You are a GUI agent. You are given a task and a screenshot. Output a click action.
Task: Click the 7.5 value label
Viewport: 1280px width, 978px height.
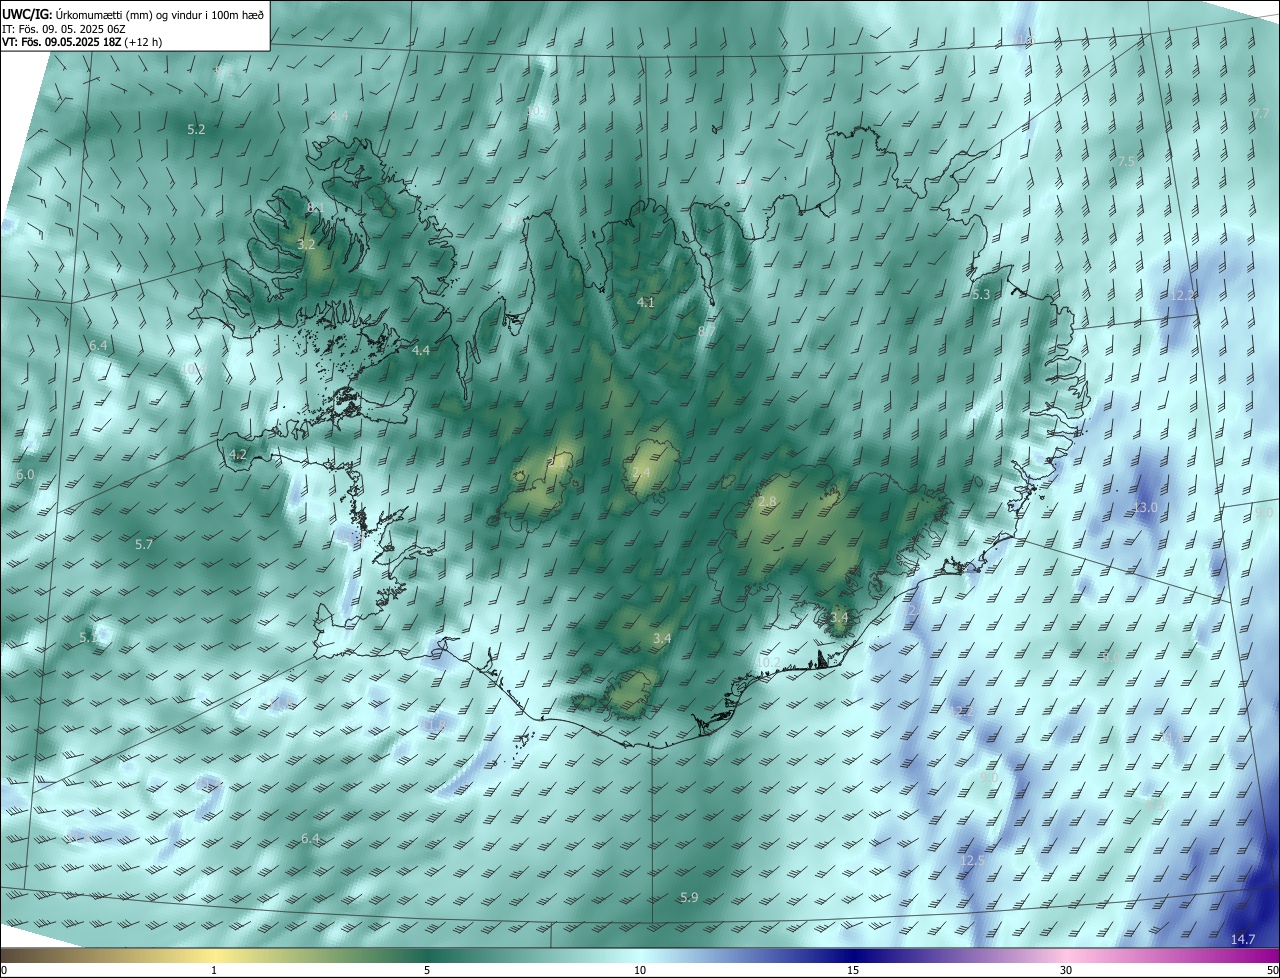[x=1127, y=162]
